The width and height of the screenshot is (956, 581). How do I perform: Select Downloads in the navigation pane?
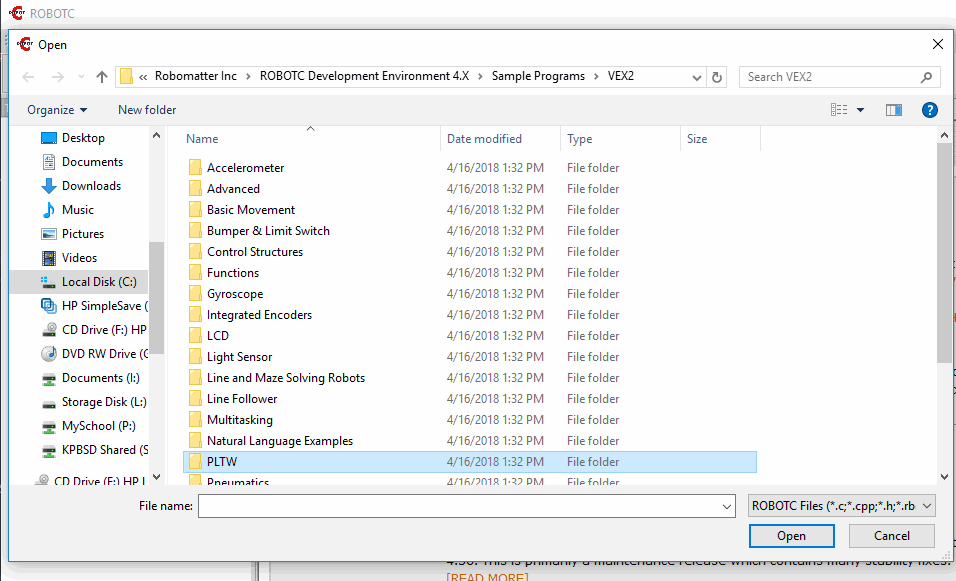point(91,186)
